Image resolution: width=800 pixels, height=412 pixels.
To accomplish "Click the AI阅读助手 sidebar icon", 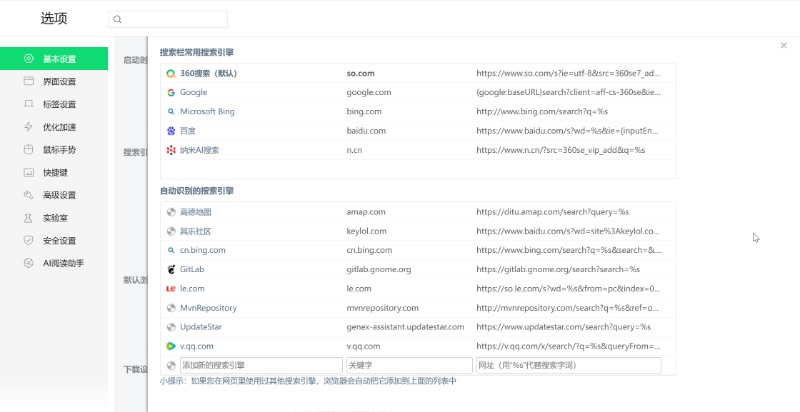I will click(29, 263).
